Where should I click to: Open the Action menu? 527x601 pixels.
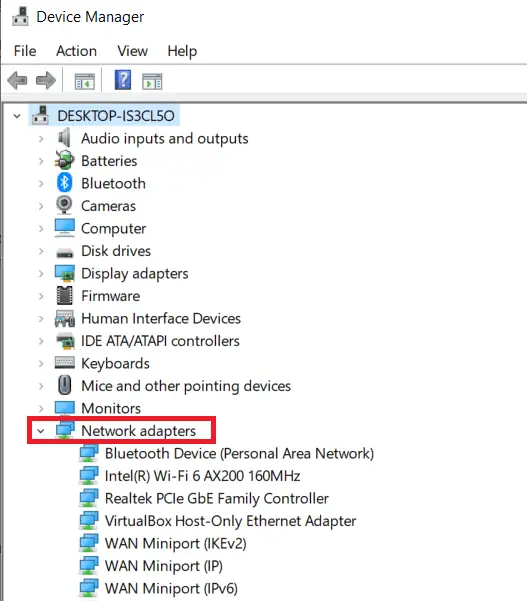click(76, 51)
